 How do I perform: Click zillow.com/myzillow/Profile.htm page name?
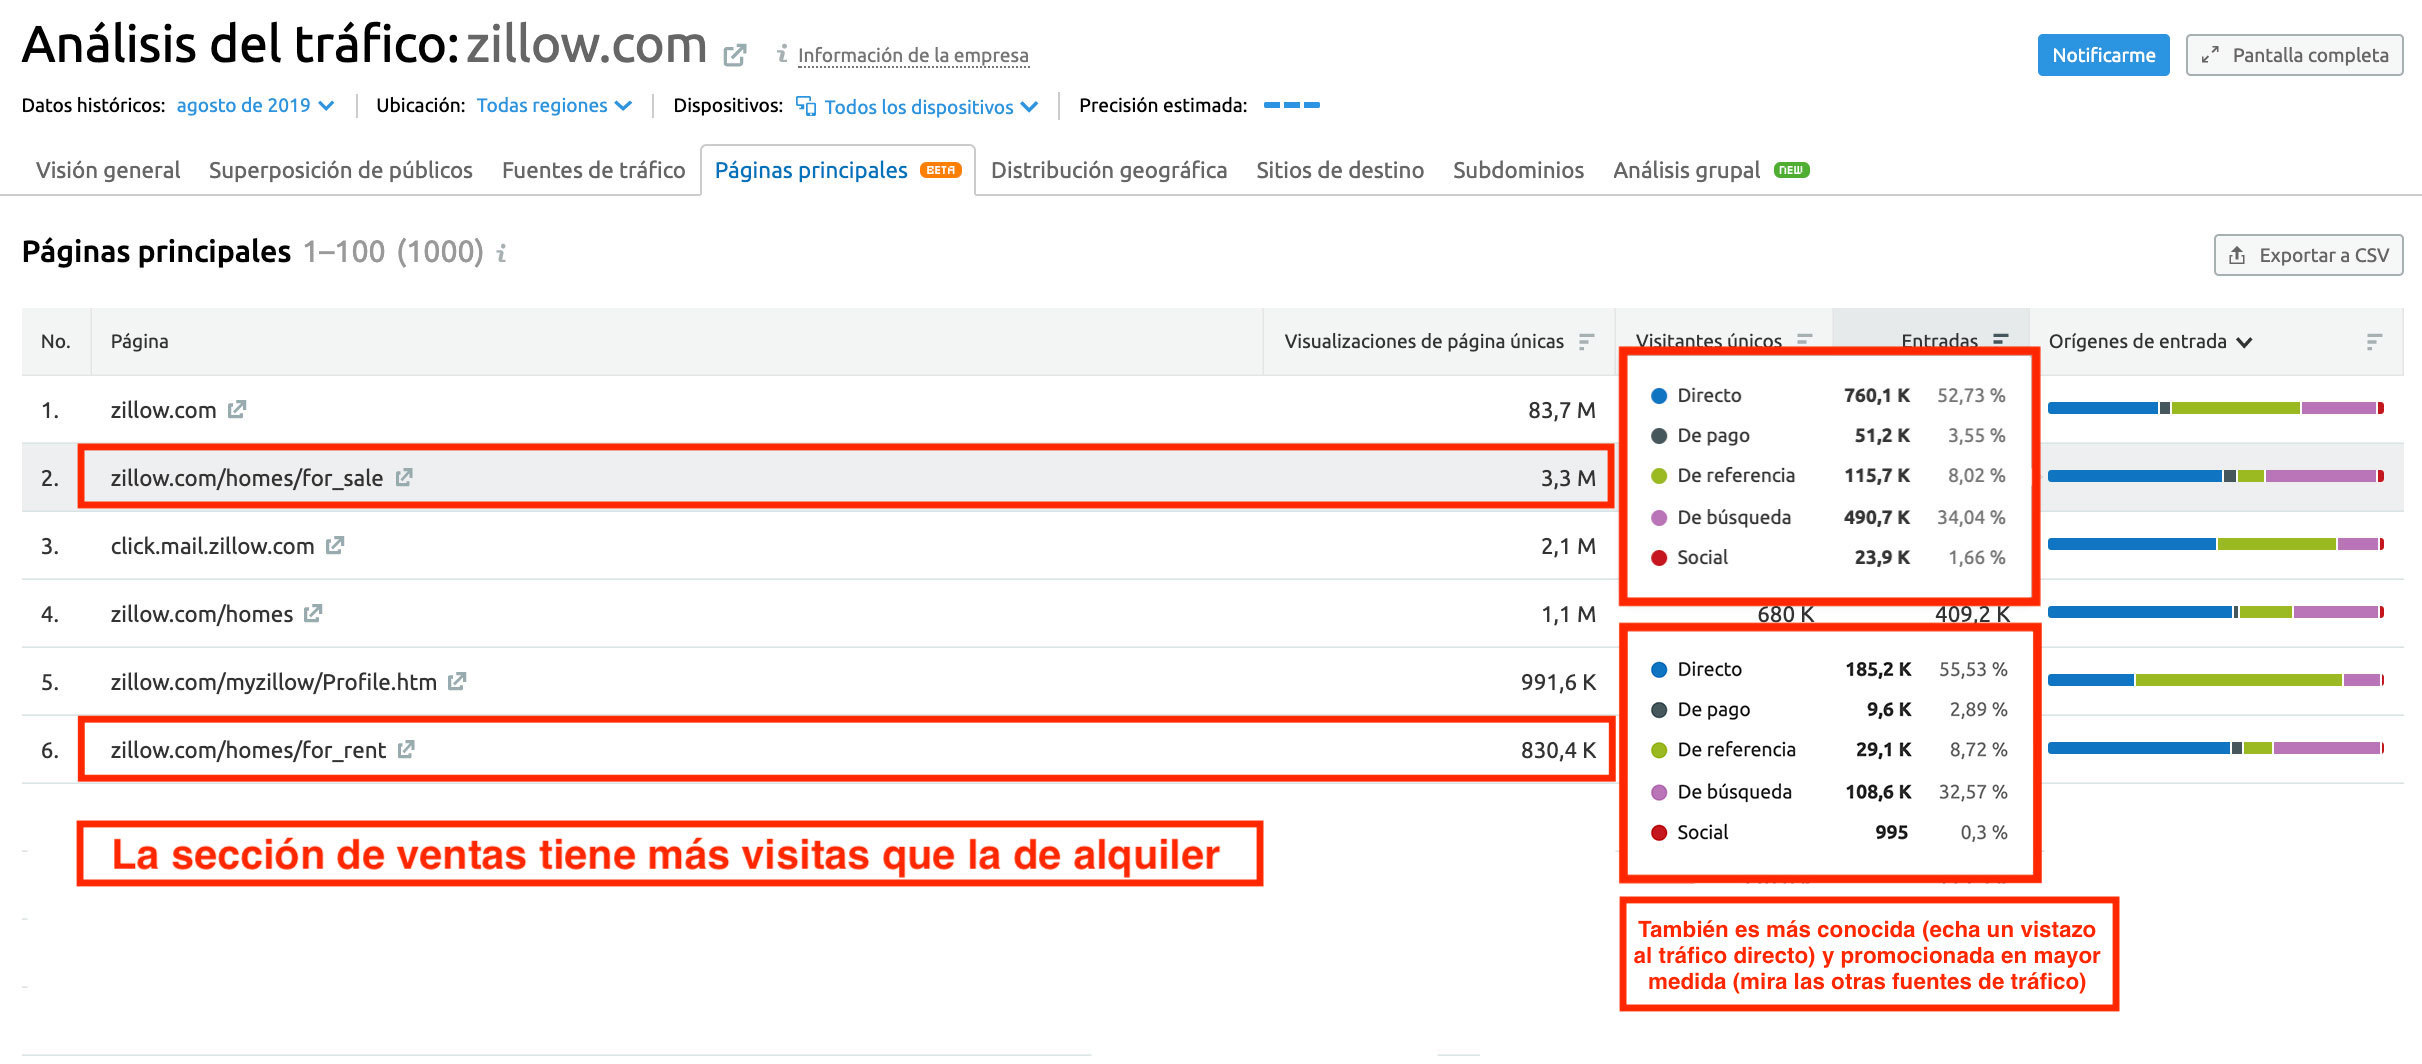pos(274,682)
